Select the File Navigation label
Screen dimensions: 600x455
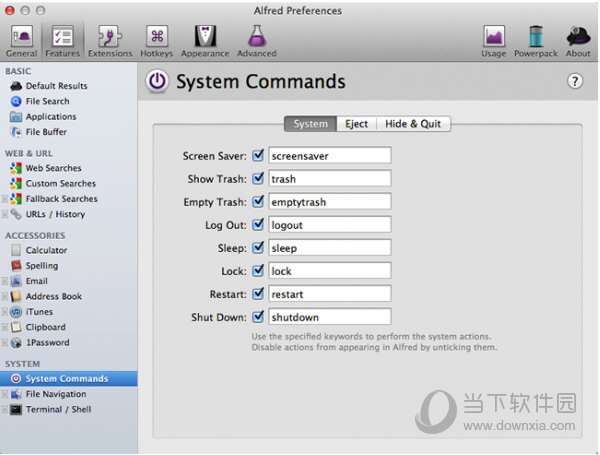point(56,394)
